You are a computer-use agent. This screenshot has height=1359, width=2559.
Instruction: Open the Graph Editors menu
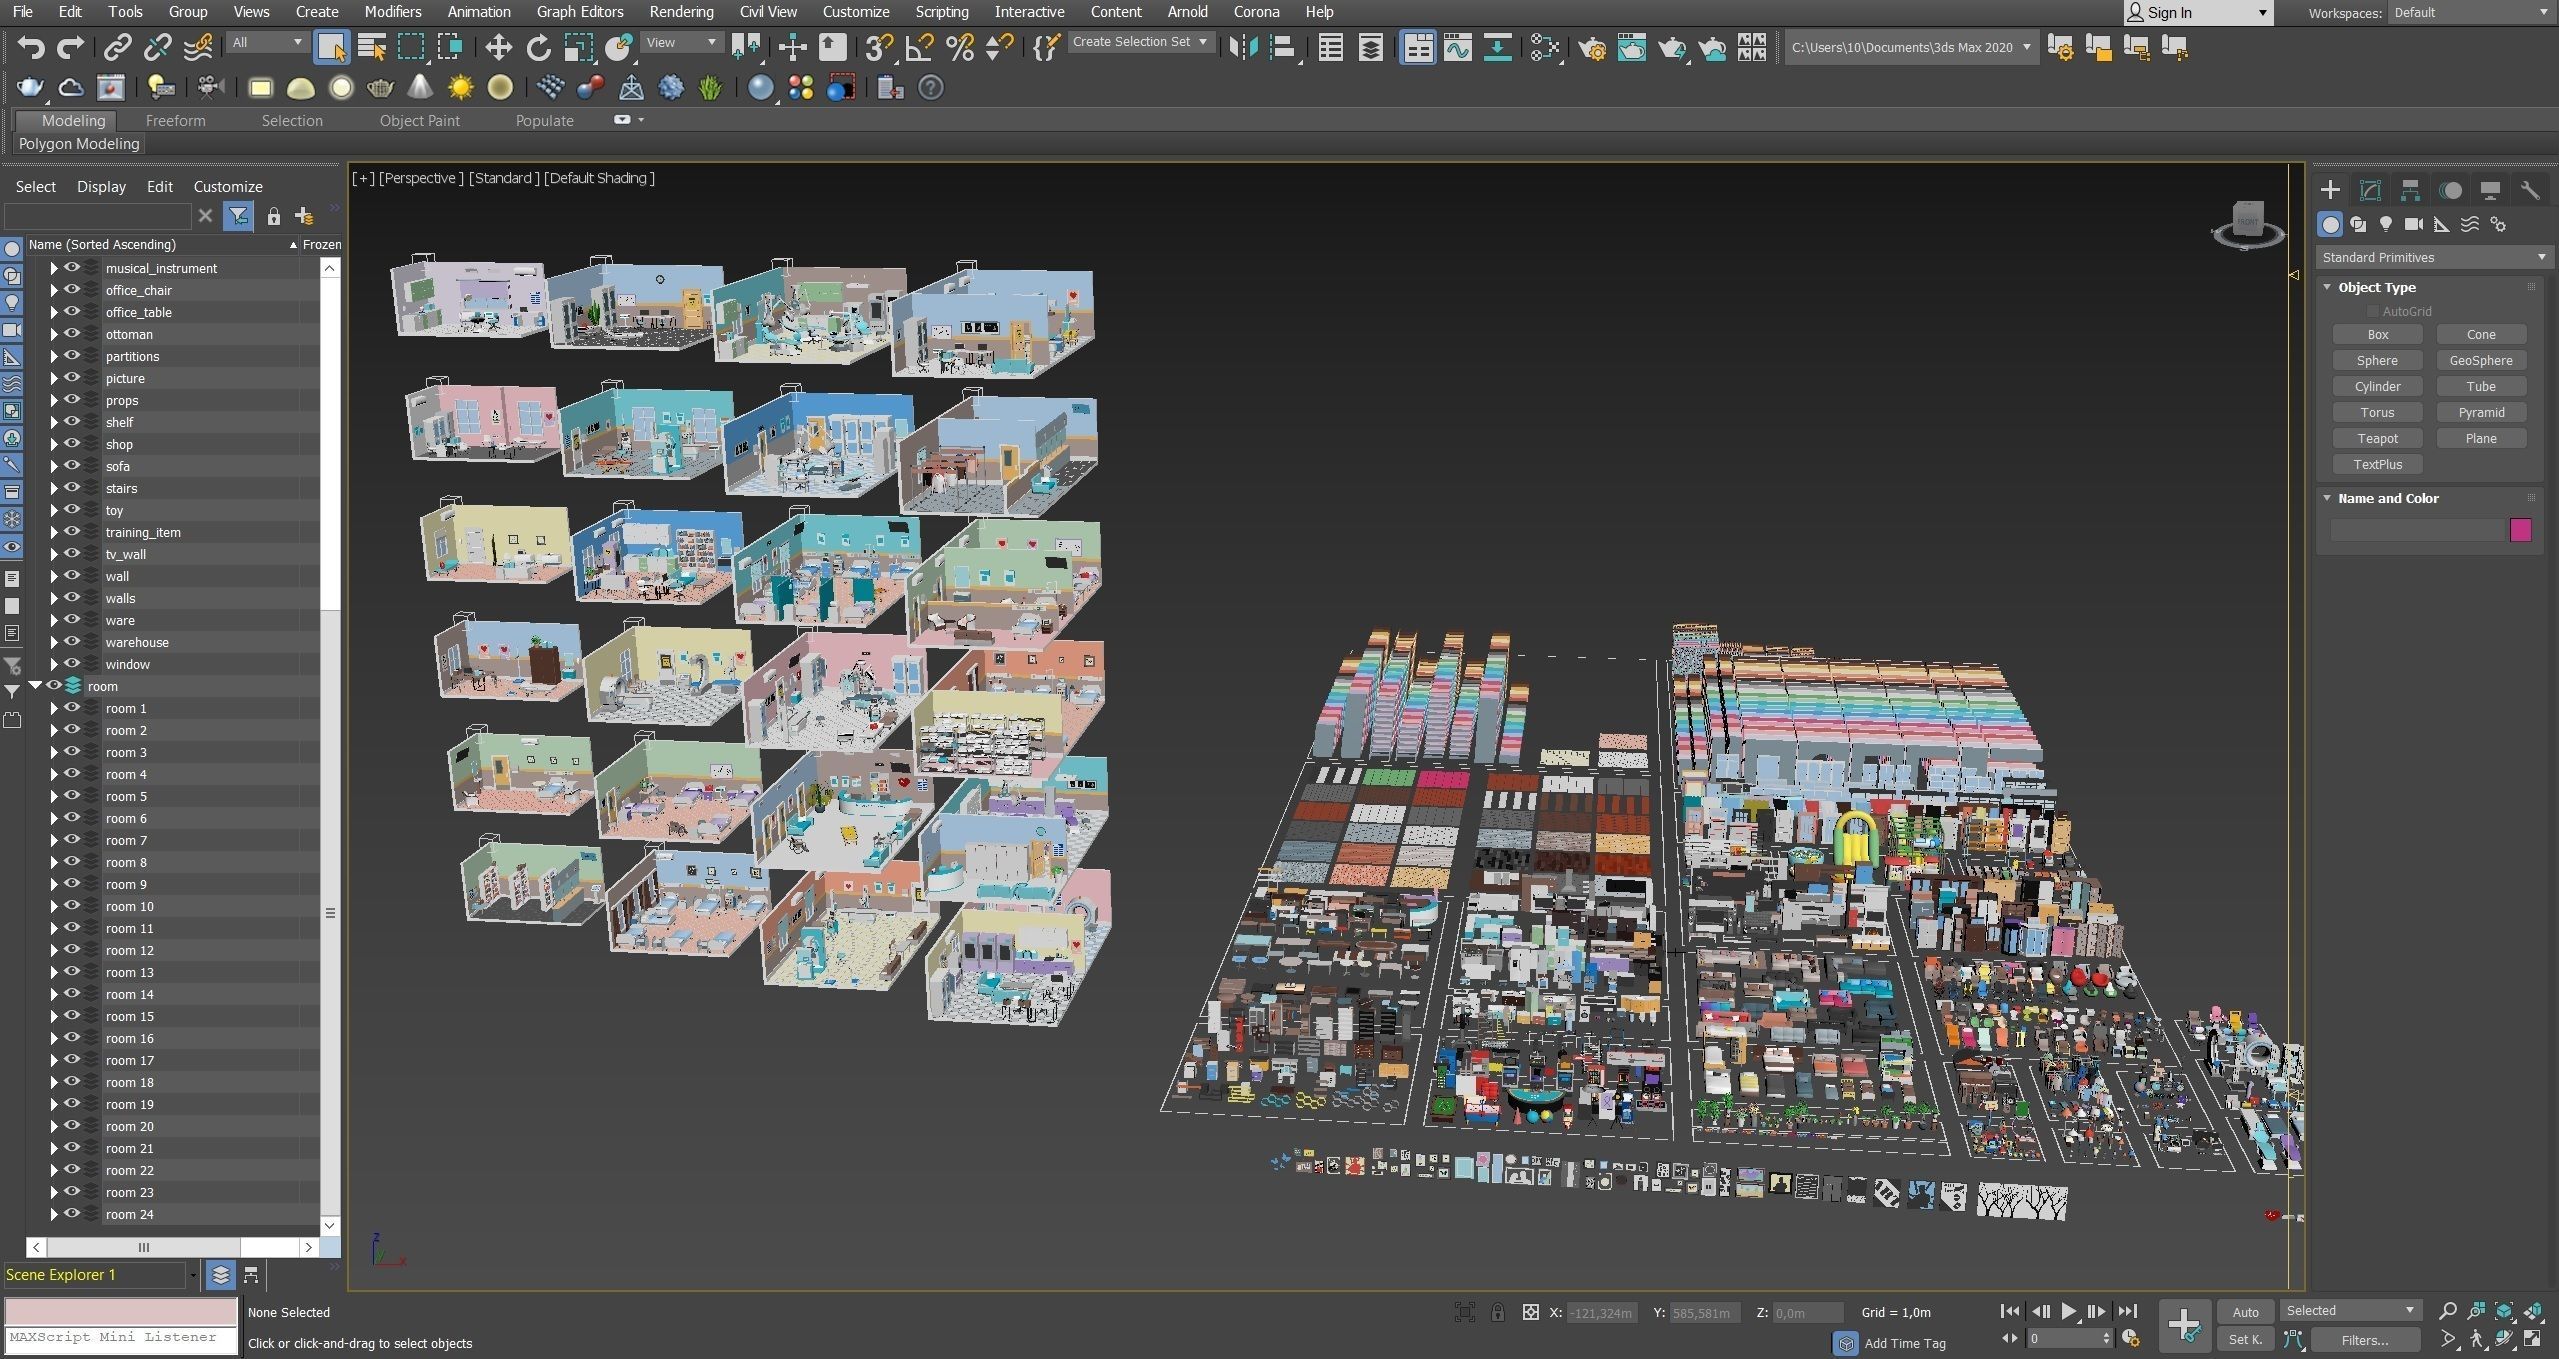click(x=580, y=12)
